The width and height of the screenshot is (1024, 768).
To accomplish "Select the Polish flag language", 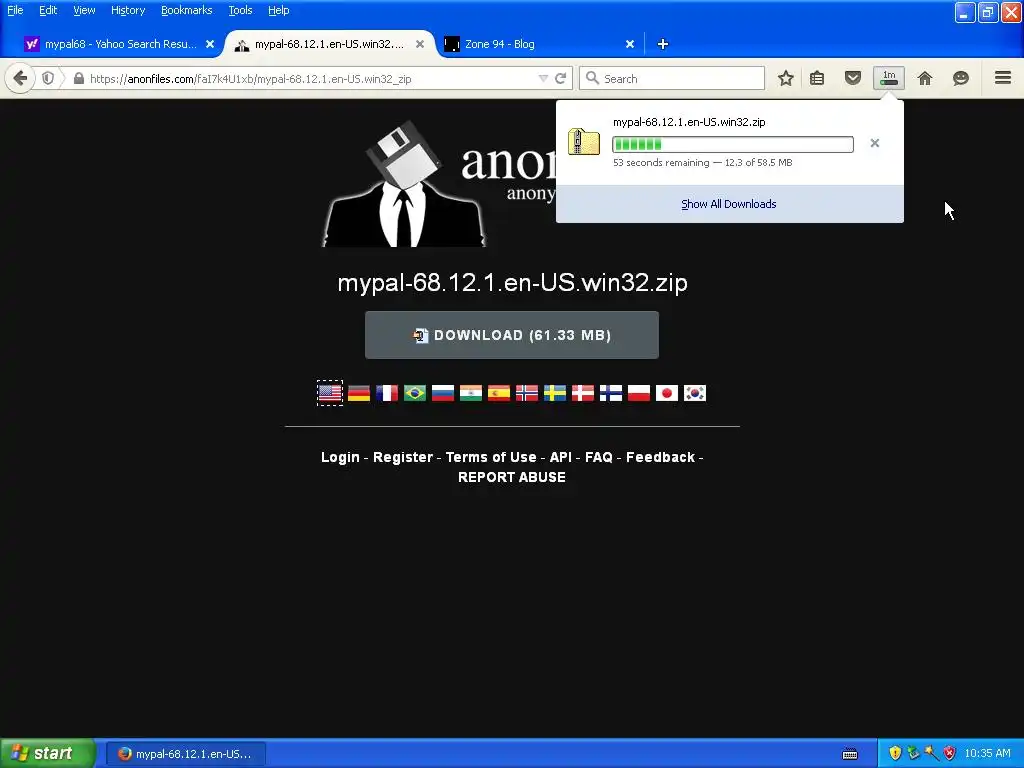I will pos(639,393).
